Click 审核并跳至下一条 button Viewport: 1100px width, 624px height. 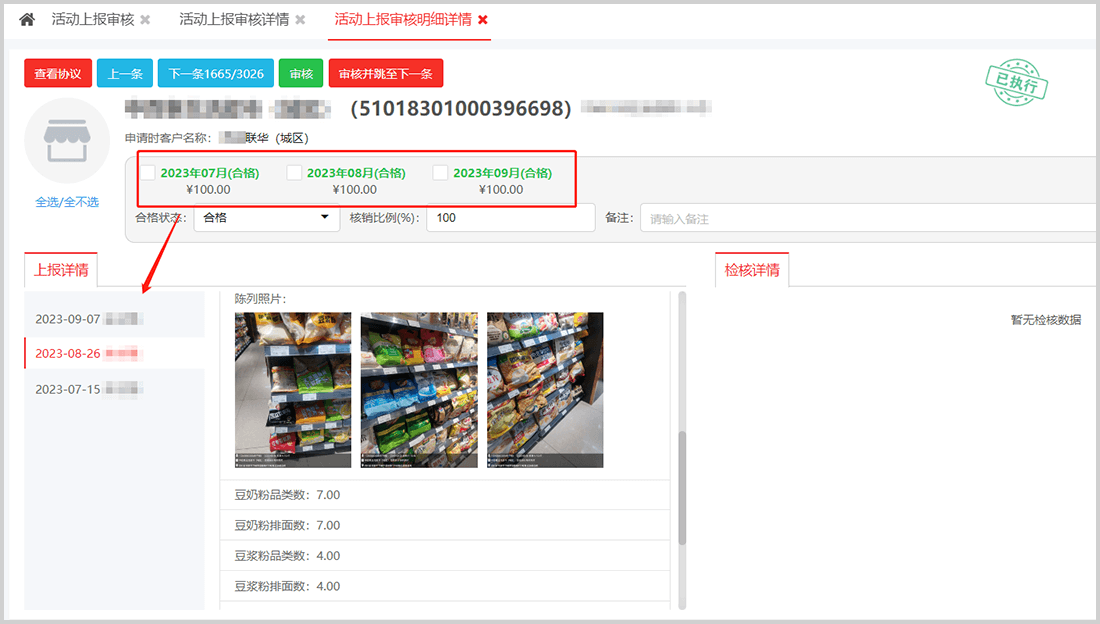tap(385, 74)
